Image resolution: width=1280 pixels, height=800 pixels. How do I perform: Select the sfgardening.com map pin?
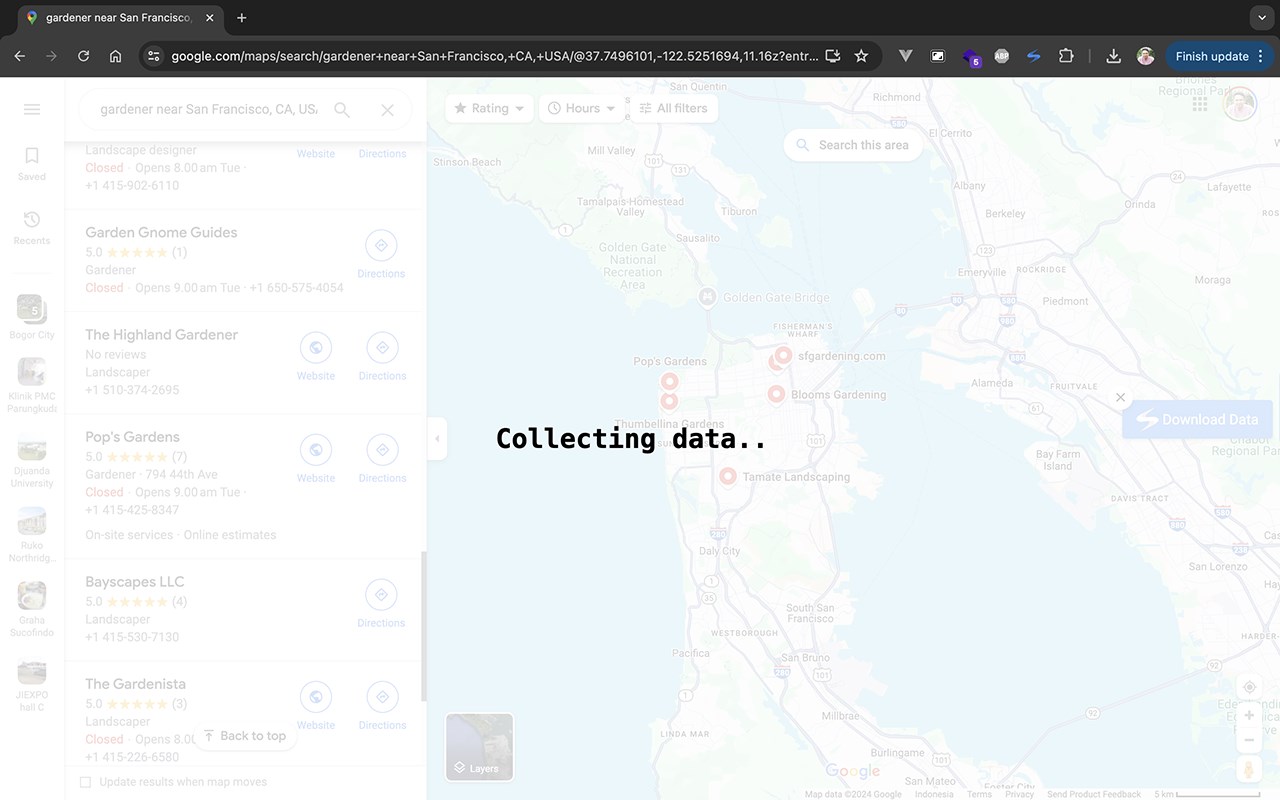click(783, 355)
